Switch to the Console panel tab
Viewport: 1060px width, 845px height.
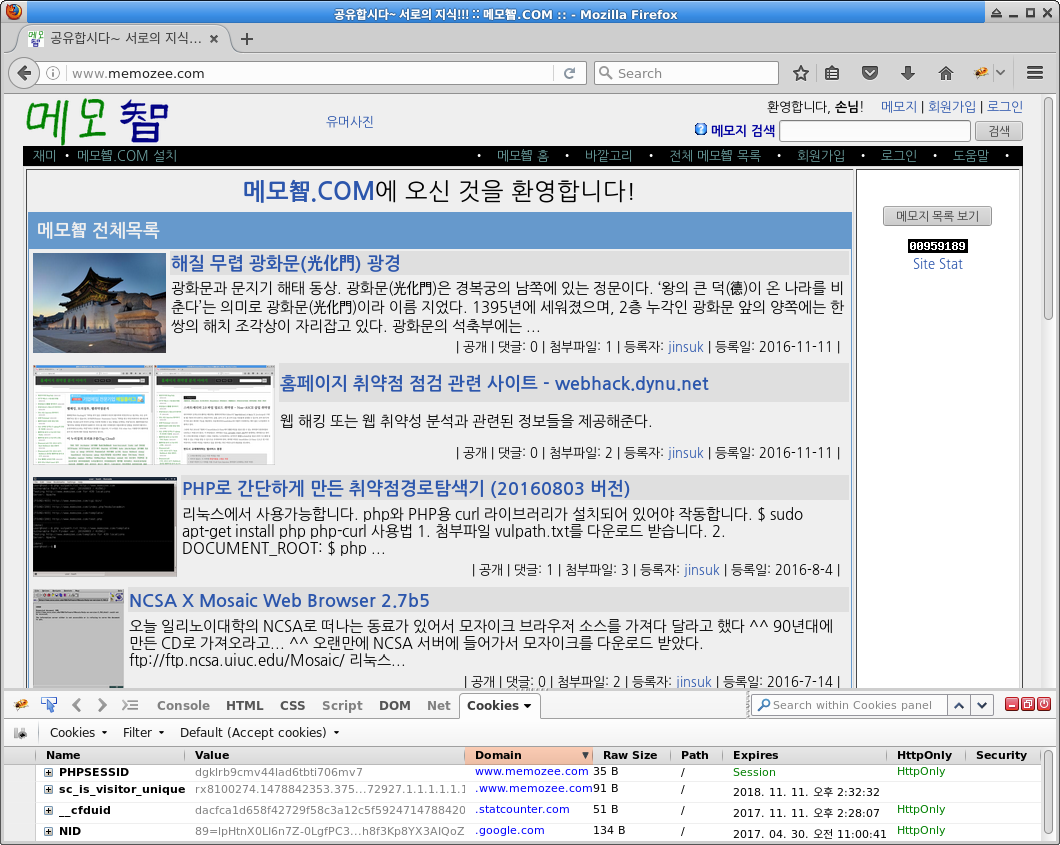coord(183,705)
